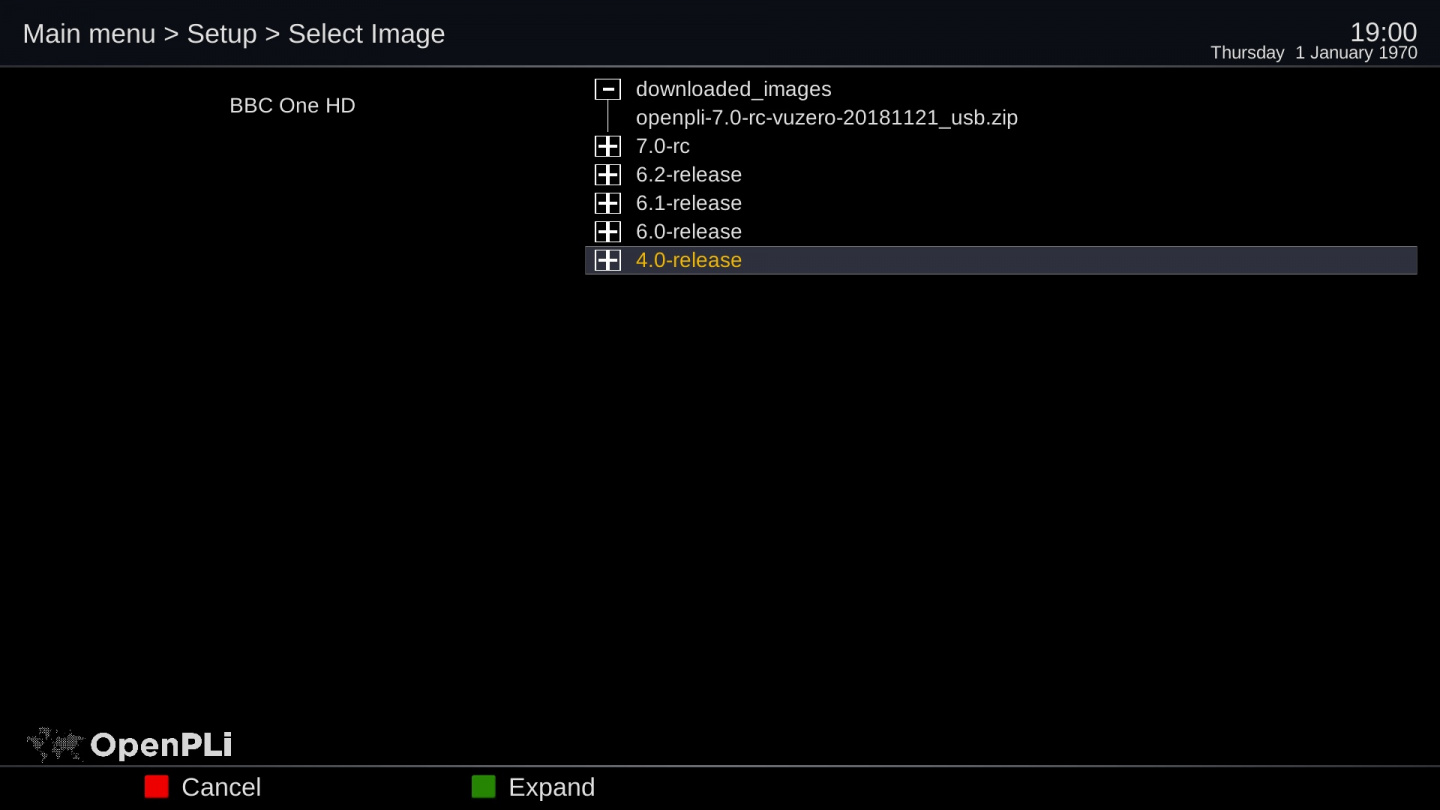This screenshot has height=810, width=1440.
Task: Collapse the downloaded_images folder minus icon
Action: [x=607, y=89]
